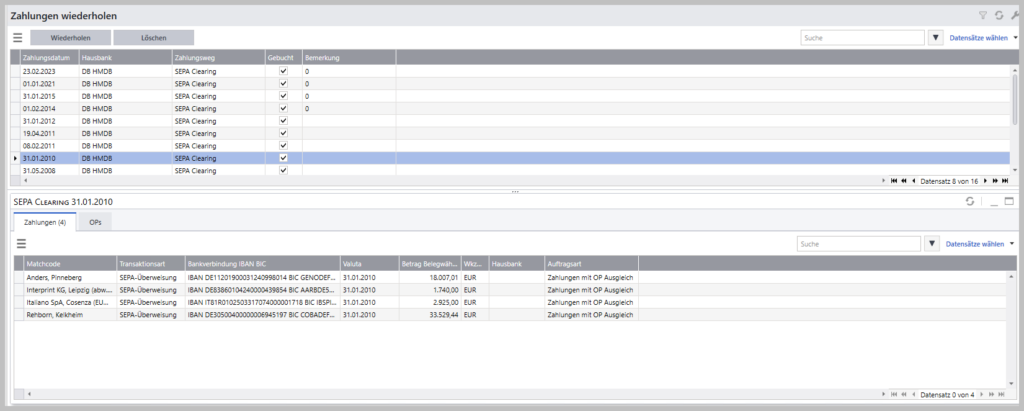Click the Wiederholen button
1024x411 pixels.
coord(71,38)
